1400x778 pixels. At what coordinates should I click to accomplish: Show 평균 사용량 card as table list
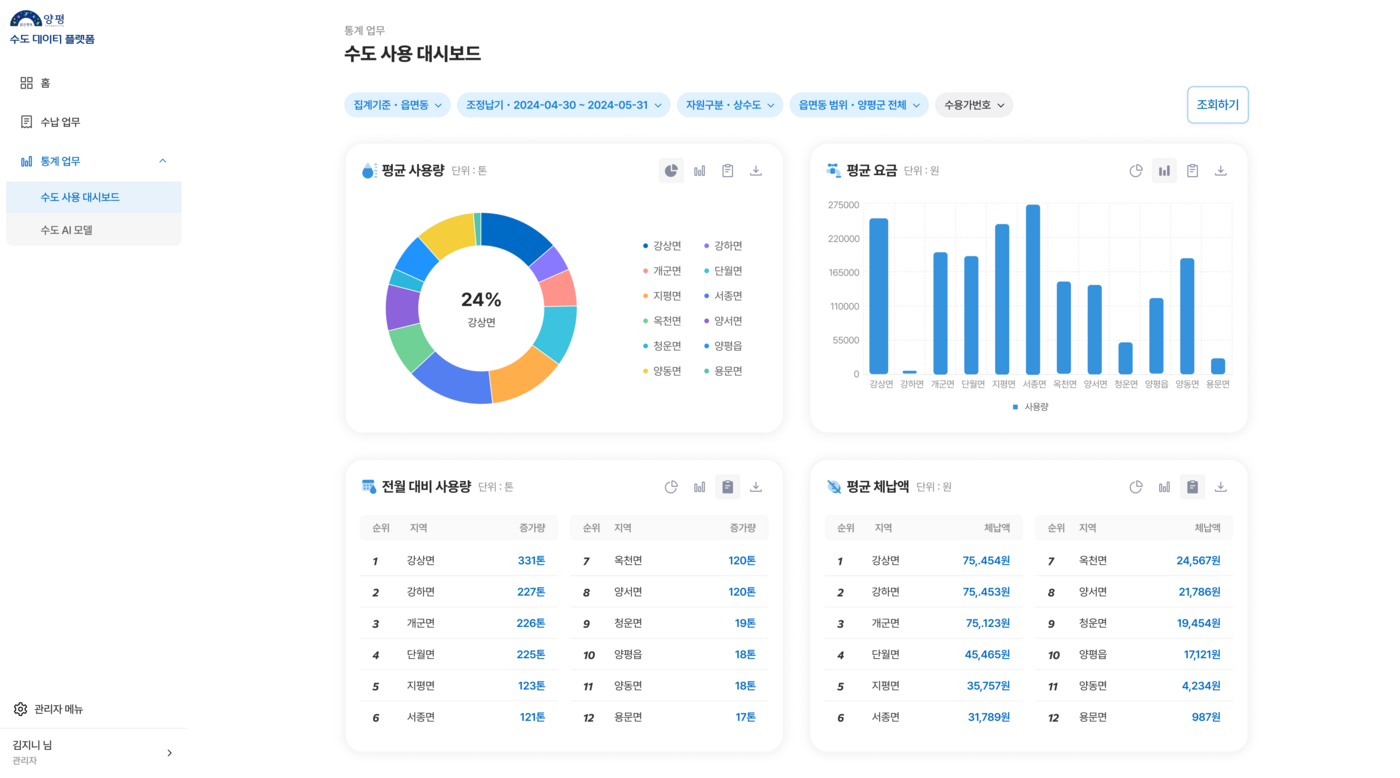(728, 171)
